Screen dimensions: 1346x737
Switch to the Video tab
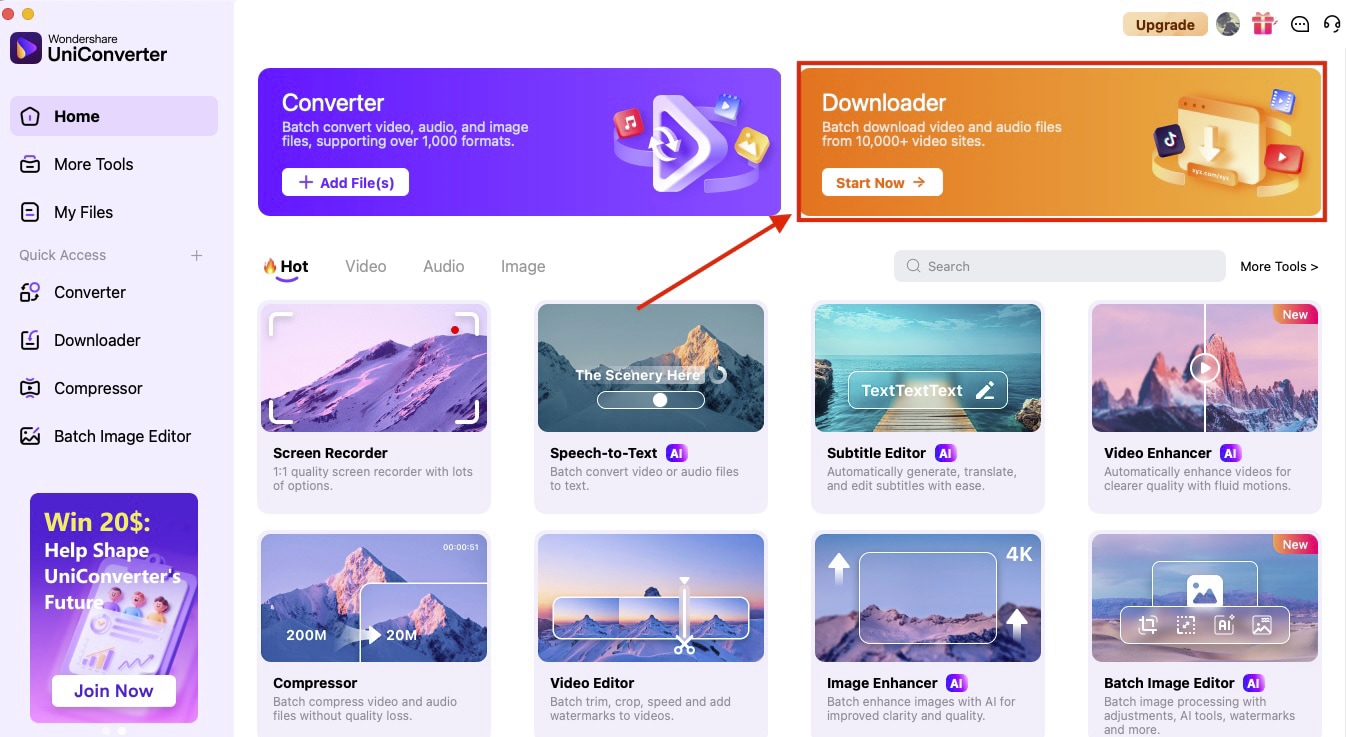click(x=366, y=266)
